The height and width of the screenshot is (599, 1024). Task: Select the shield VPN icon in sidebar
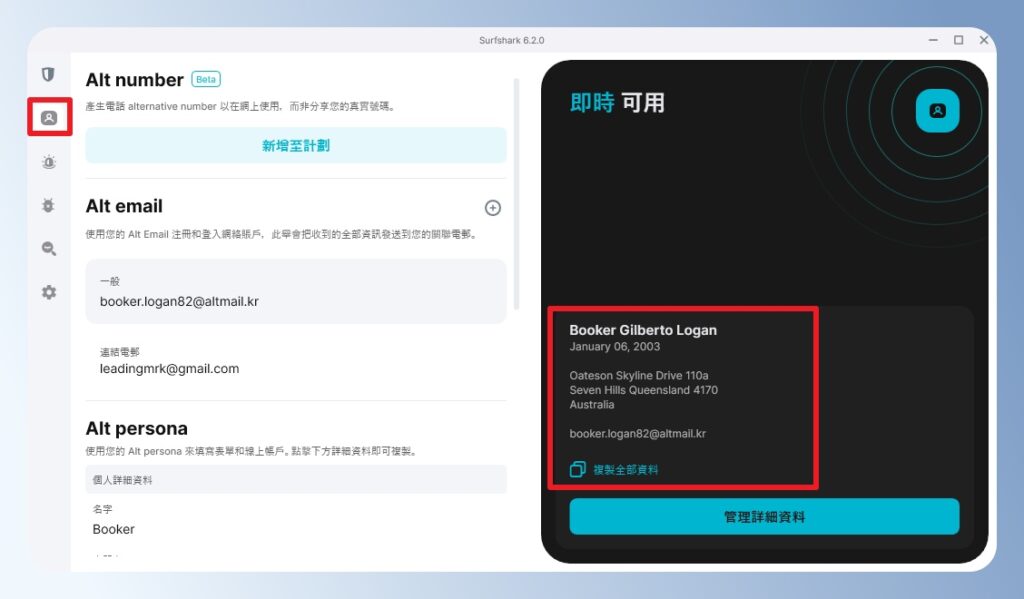pos(48,73)
